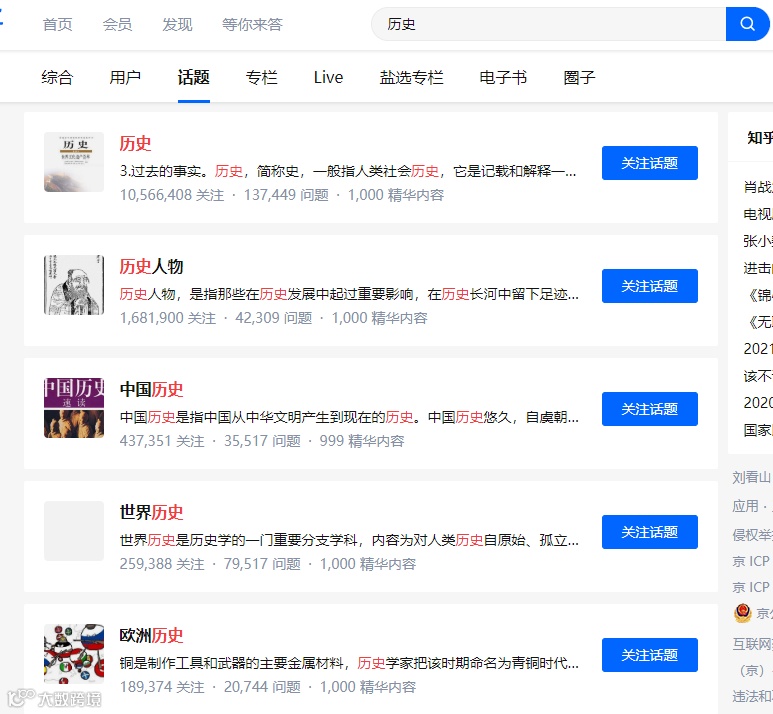Click the 10,566,408 关注 stats text

[172, 195]
